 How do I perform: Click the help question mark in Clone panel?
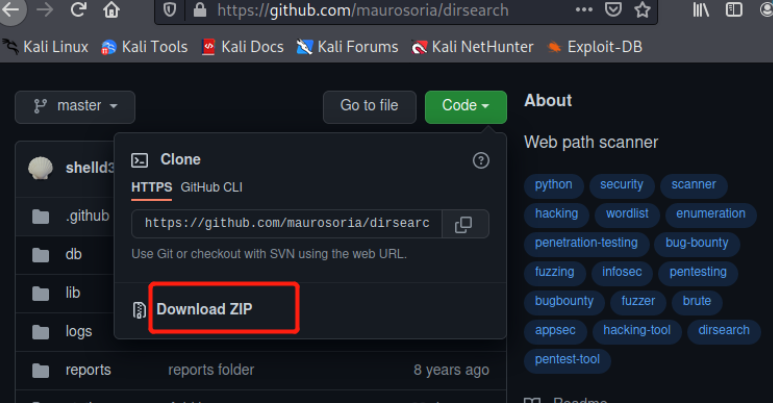(481, 160)
